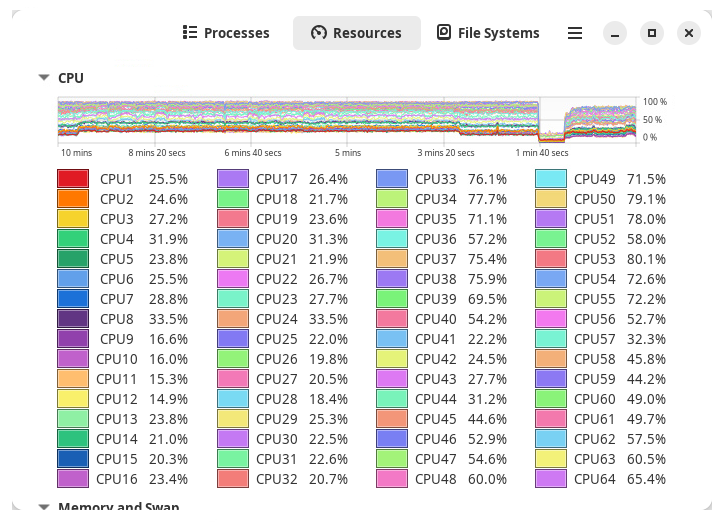This screenshot has height=523, width=724.
Task: Click the CPU64 color swatch
Action: click(x=551, y=479)
